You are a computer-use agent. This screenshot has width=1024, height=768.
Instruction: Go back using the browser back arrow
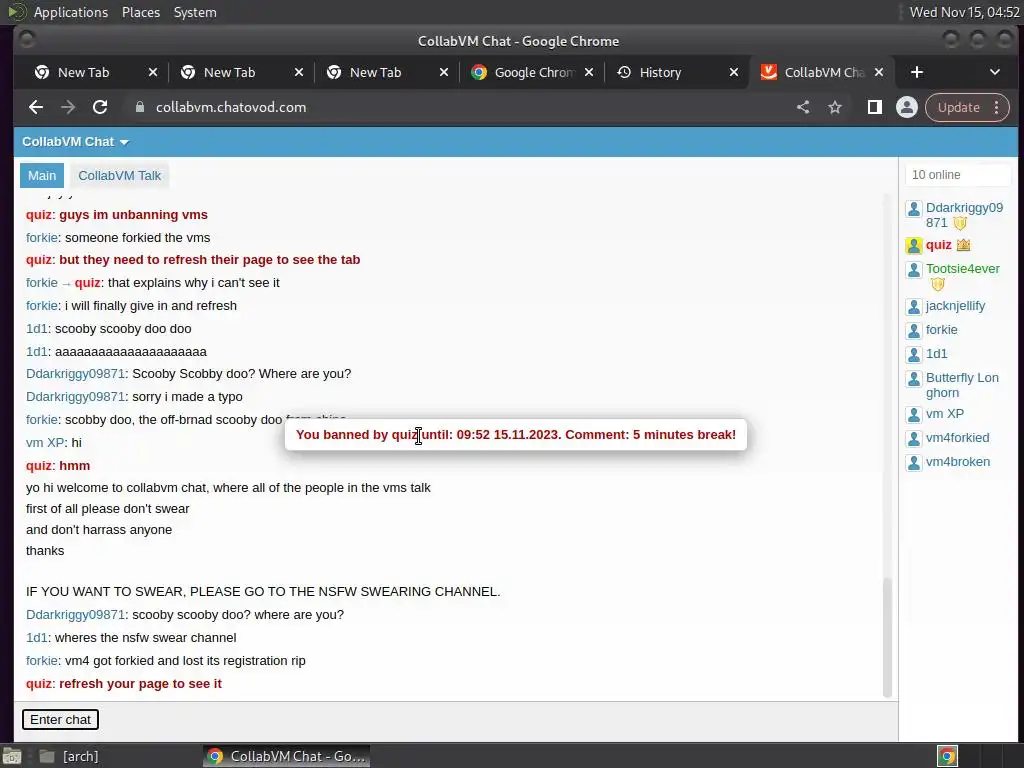[x=36, y=107]
